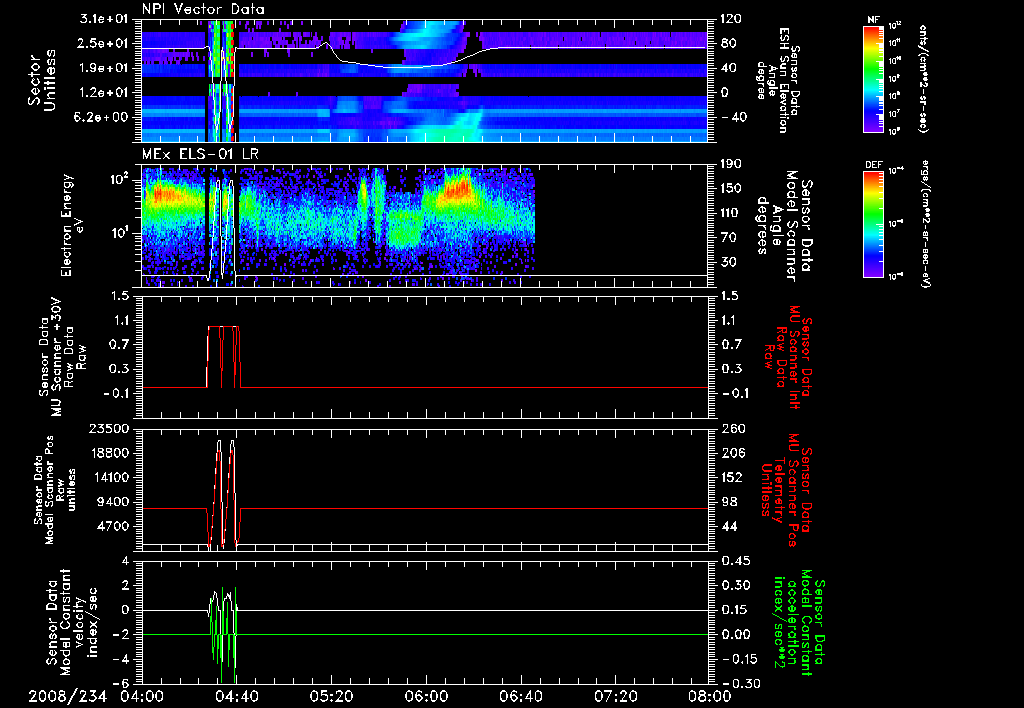Click the "9400" scanner position tick value
Viewport: 1024px width, 708px height.
point(112,502)
